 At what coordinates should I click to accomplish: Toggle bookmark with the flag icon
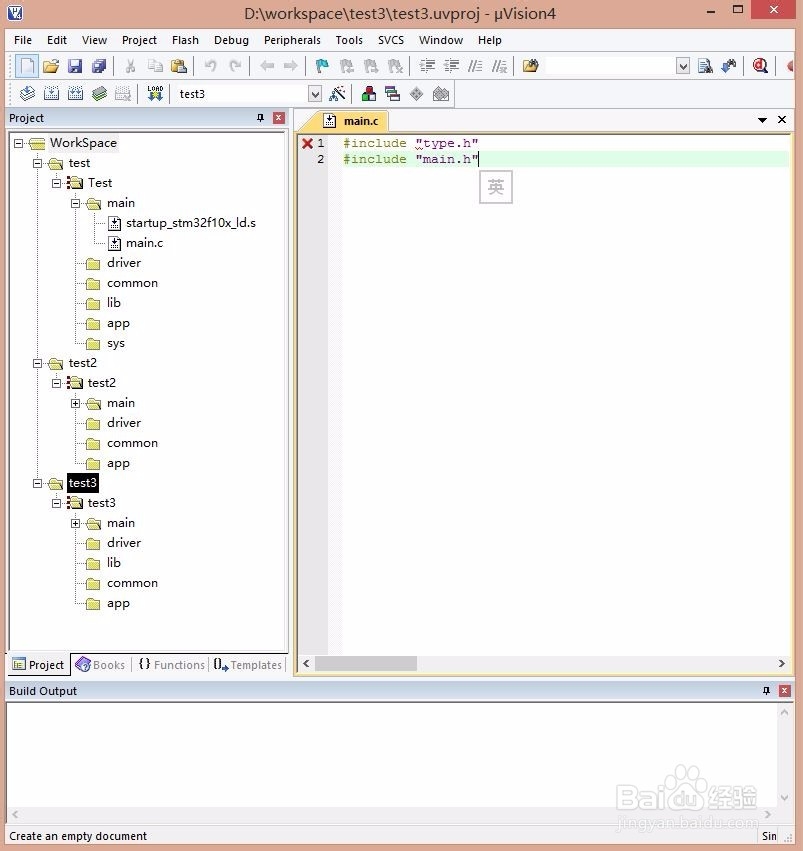(x=322, y=66)
